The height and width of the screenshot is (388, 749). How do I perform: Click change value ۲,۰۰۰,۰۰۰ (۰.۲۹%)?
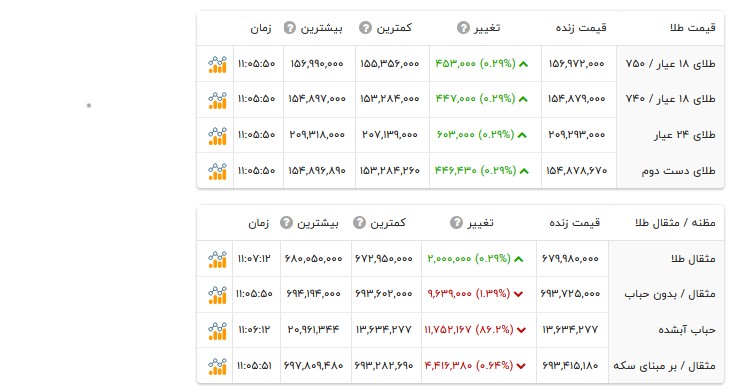469,259
